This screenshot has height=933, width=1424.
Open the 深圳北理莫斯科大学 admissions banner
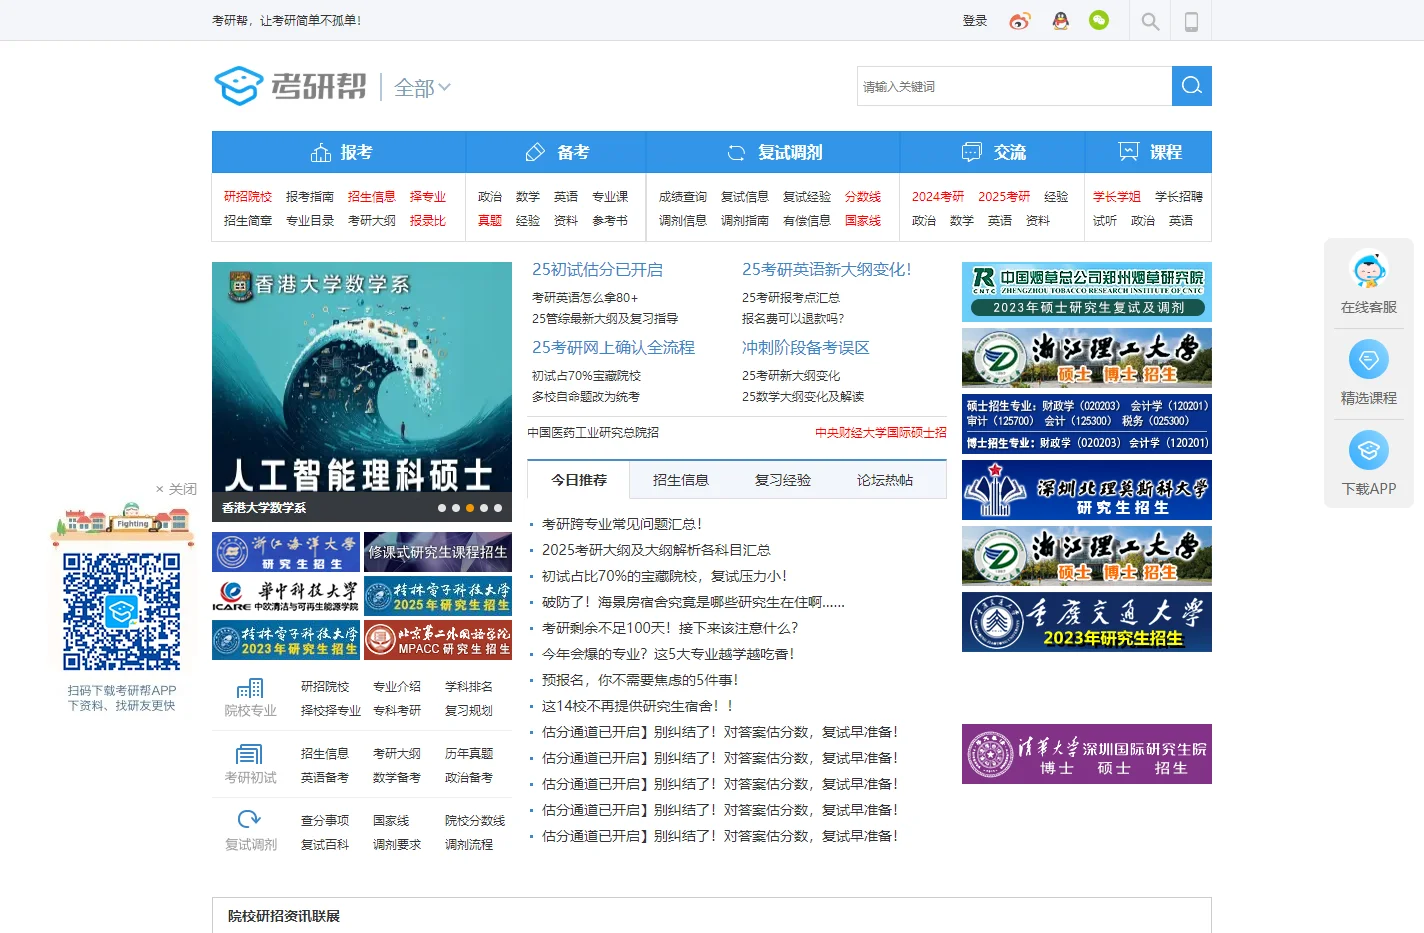point(1087,490)
